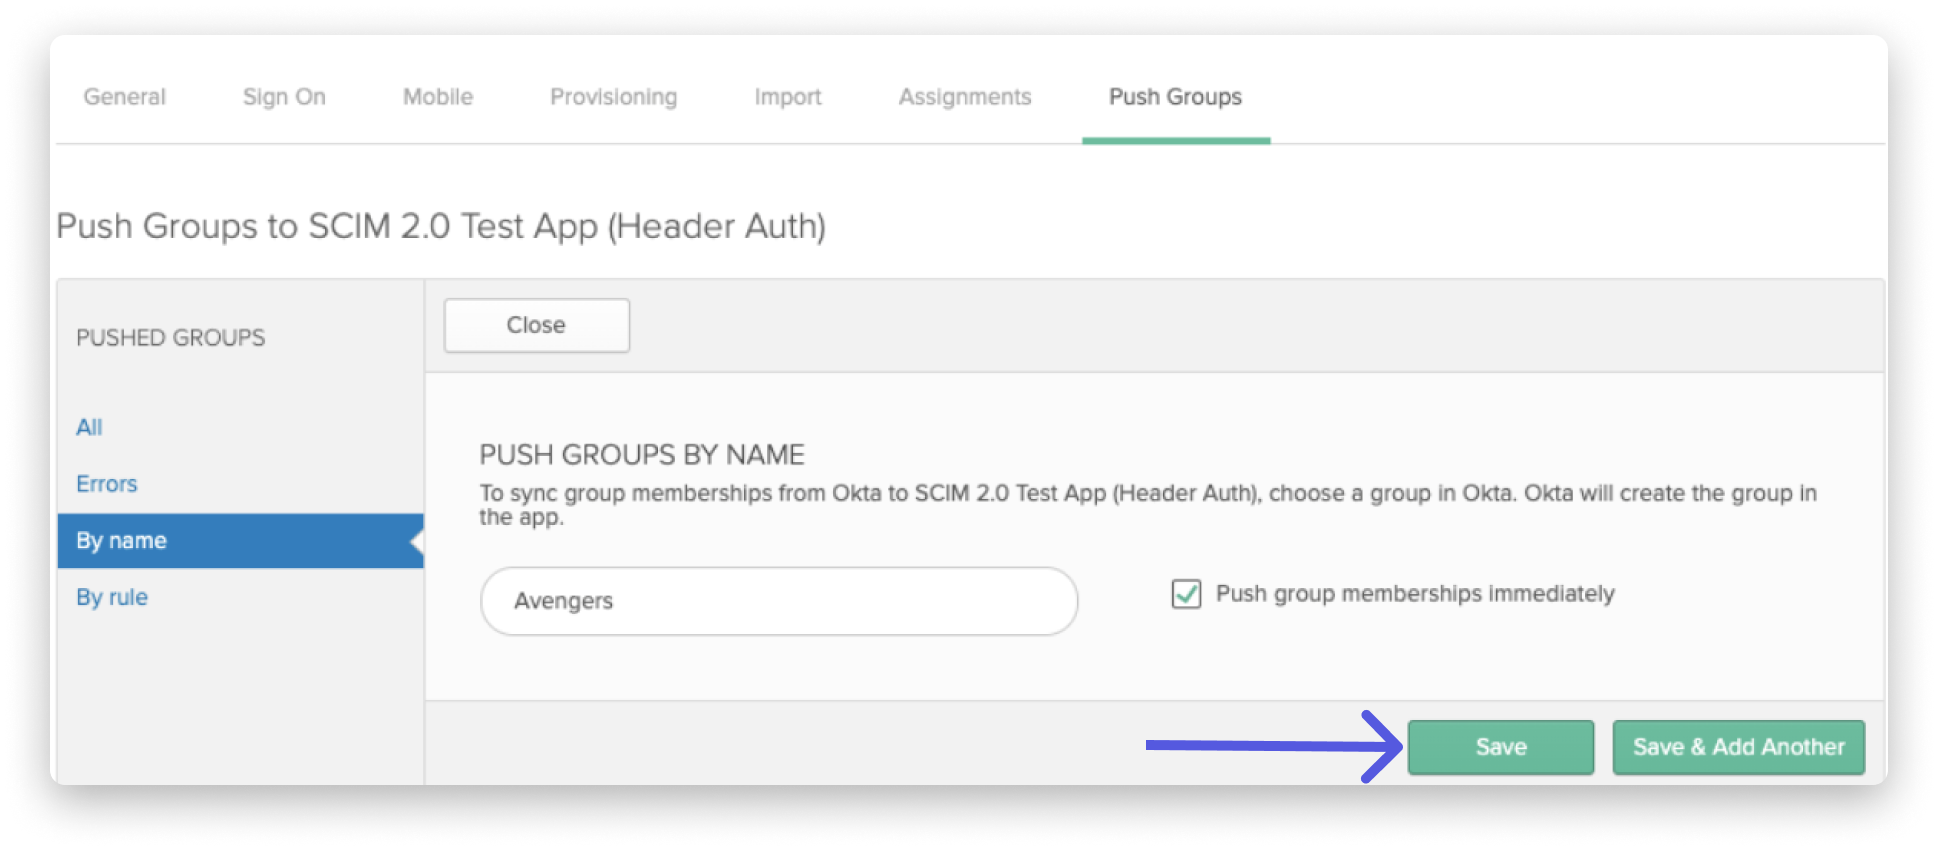Choose the By rule option
This screenshot has width=1938, height=850.
pos(112,597)
